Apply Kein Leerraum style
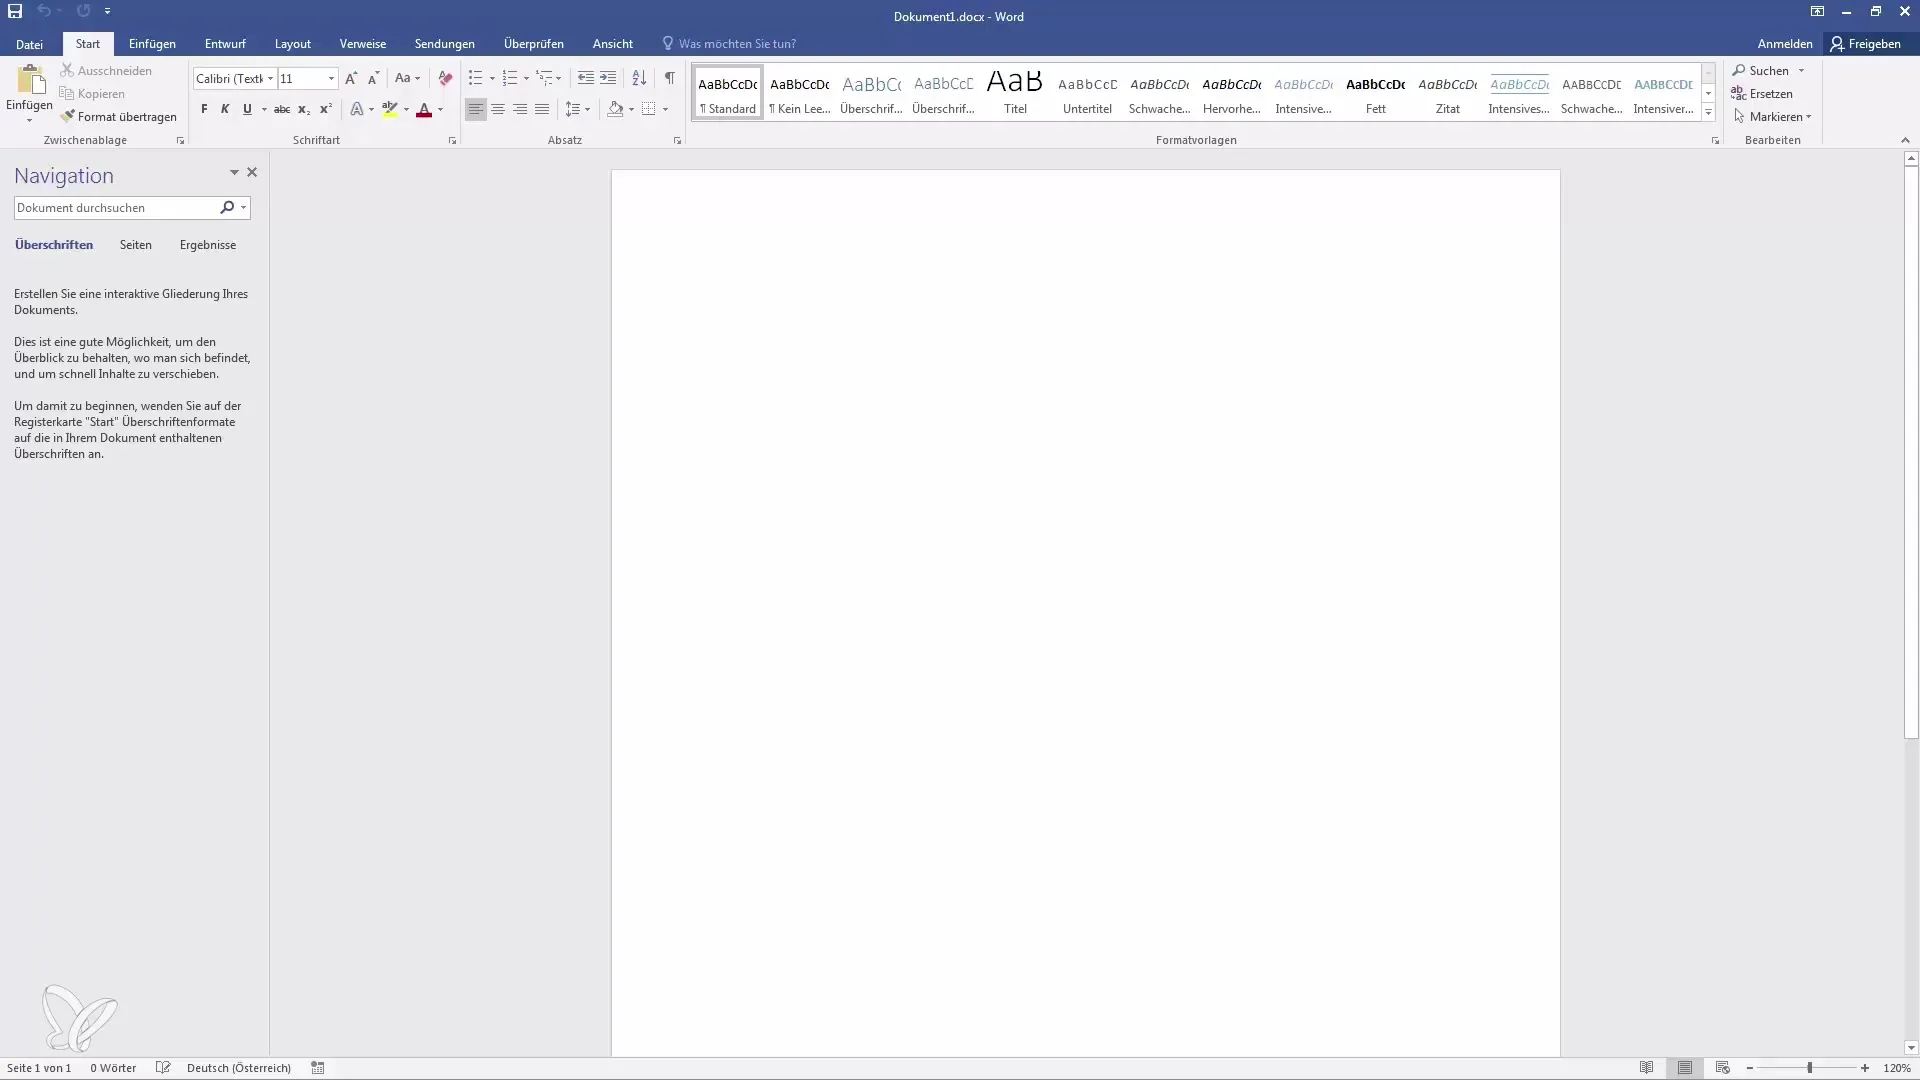 pyautogui.click(x=800, y=92)
